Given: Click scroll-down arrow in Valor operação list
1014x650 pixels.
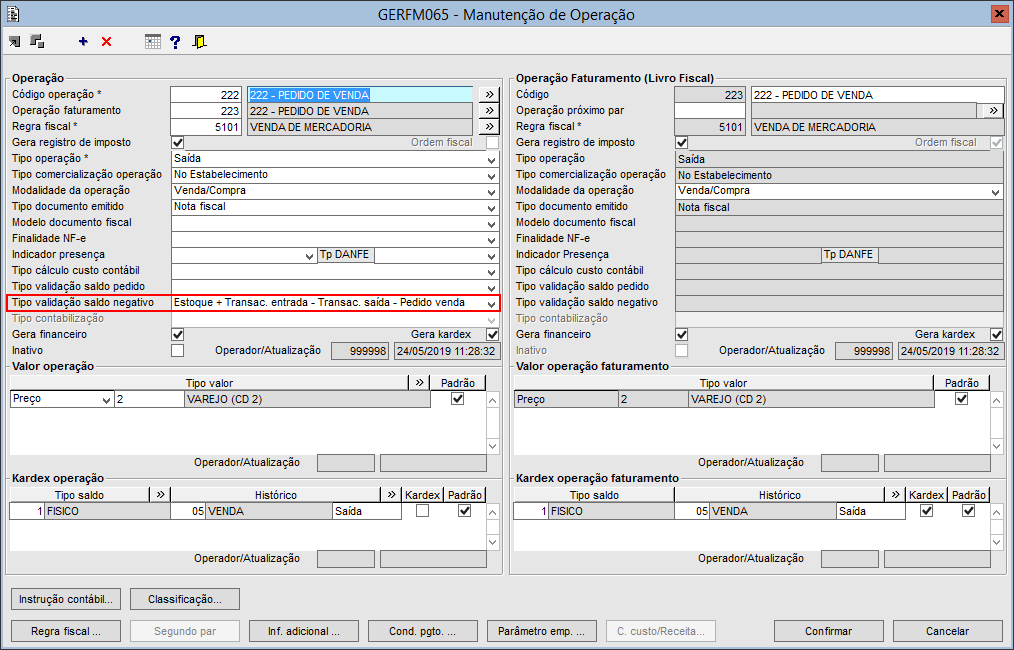Looking at the screenshot, I should click(x=493, y=446).
